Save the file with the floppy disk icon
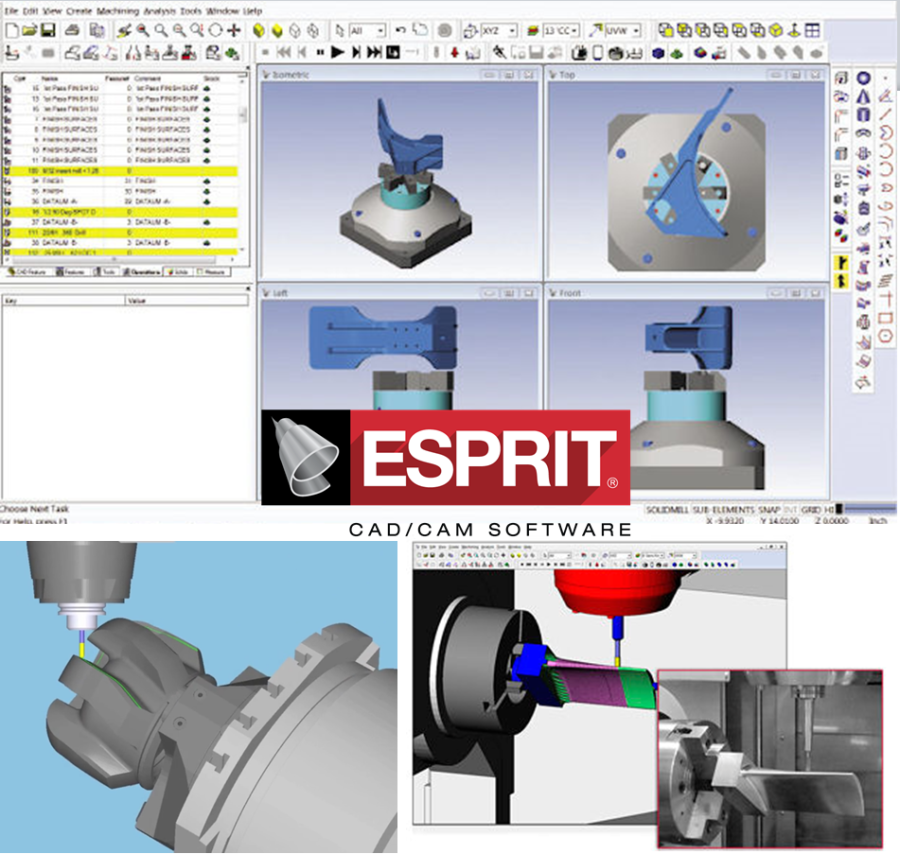Image resolution: width=900 pixels, height=854 pixels. (47, 30)
